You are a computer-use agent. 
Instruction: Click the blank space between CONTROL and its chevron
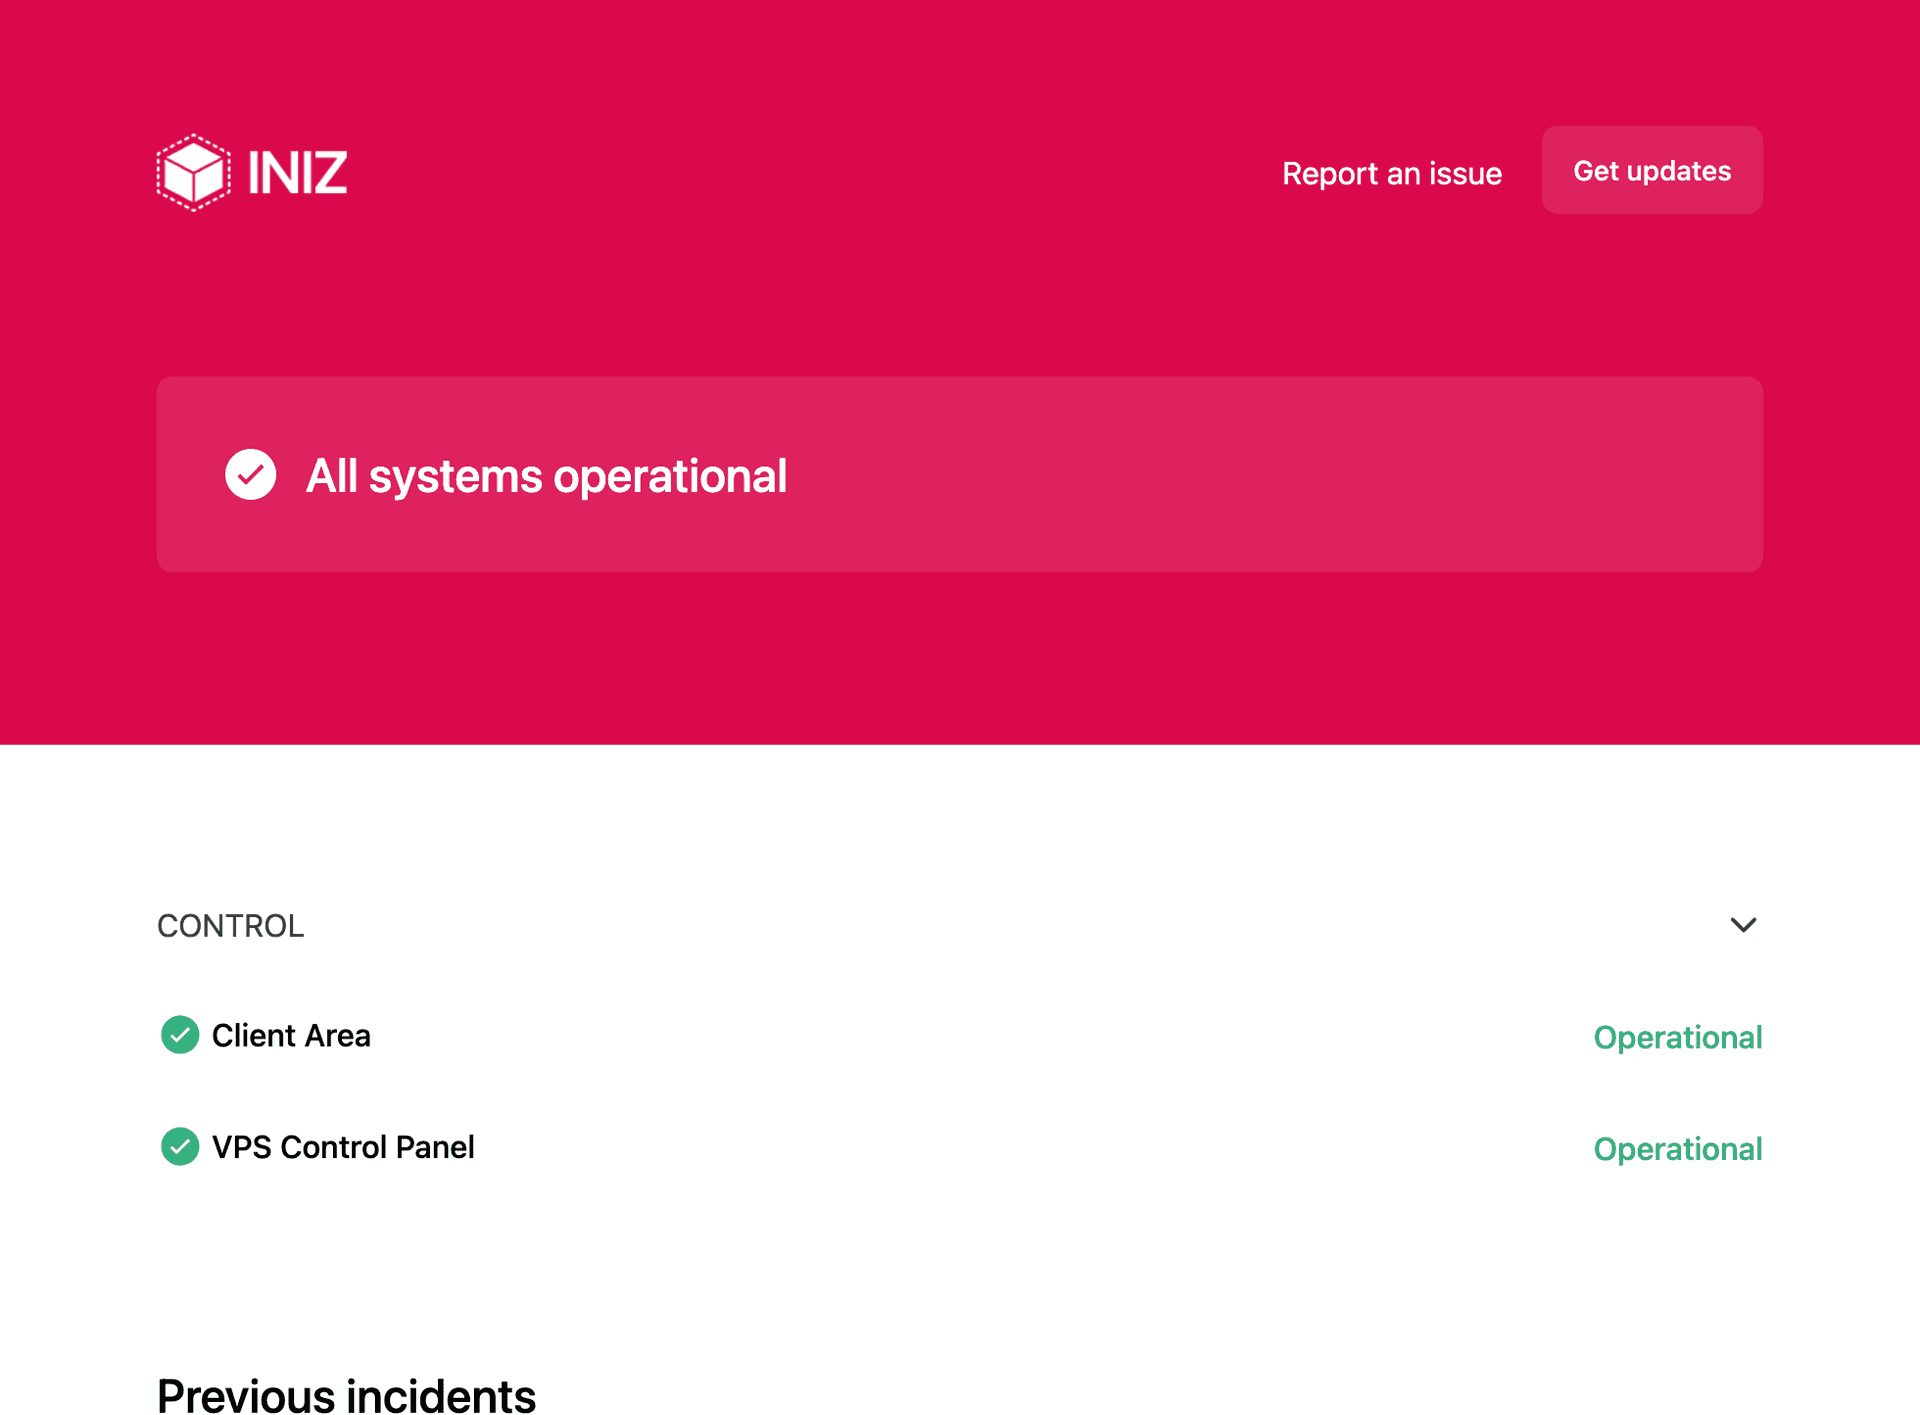[x=1000, y=926]
